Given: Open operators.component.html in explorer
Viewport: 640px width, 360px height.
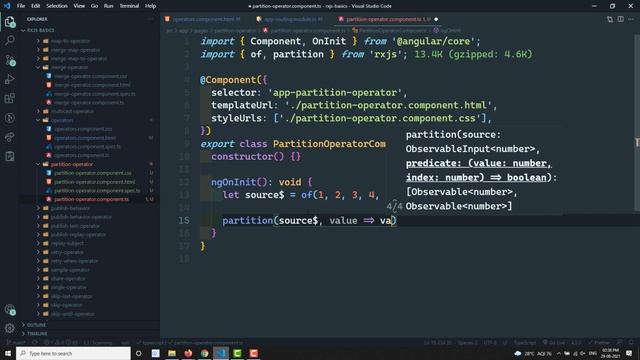Looking at the screenshot, I should coord(85,138).
